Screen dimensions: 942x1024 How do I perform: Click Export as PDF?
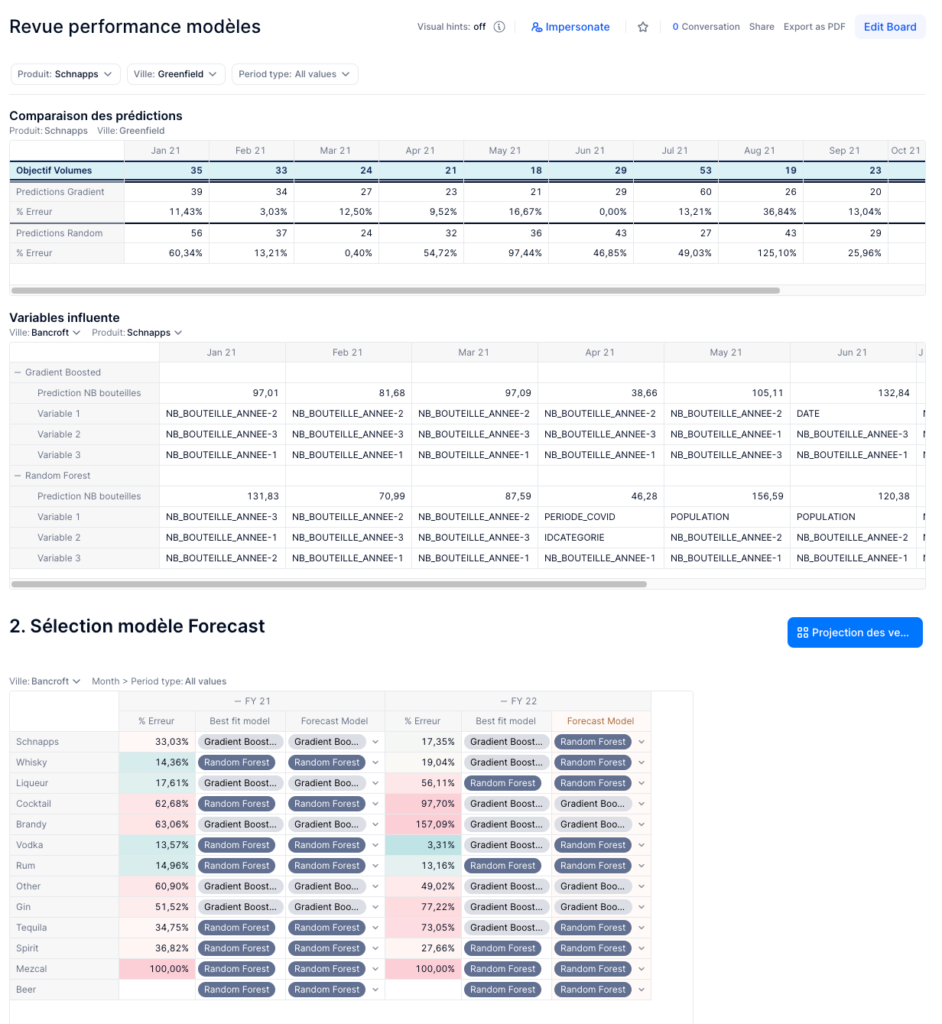tap(813, 27)
